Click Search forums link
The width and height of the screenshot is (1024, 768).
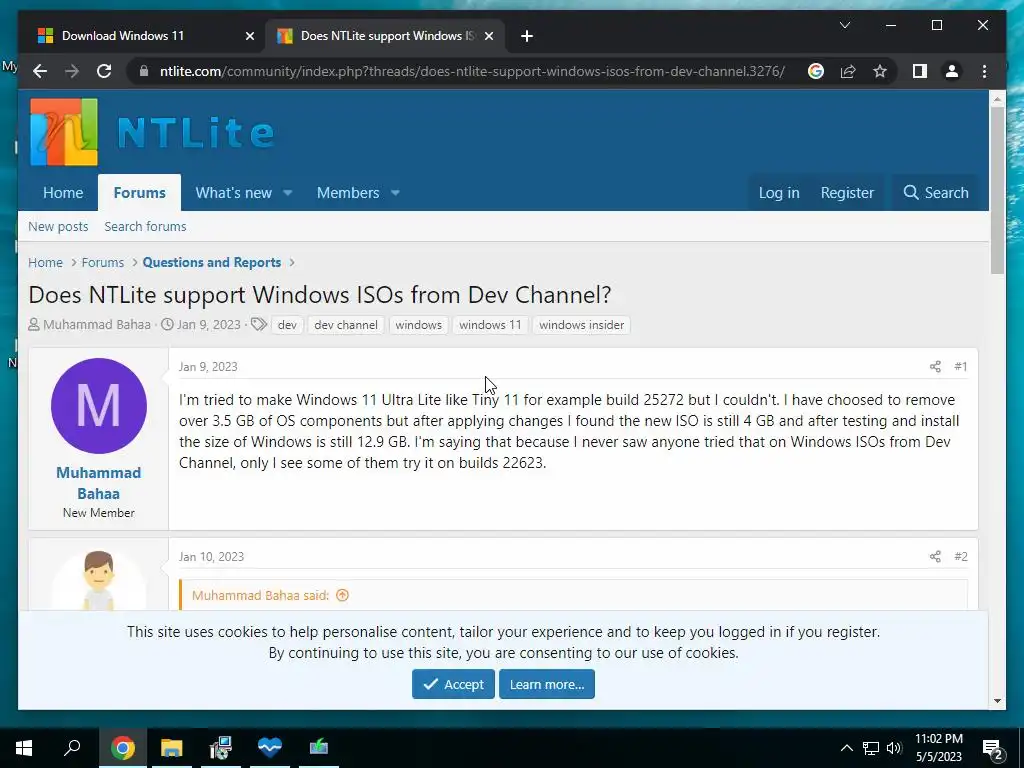coord(145,227)
